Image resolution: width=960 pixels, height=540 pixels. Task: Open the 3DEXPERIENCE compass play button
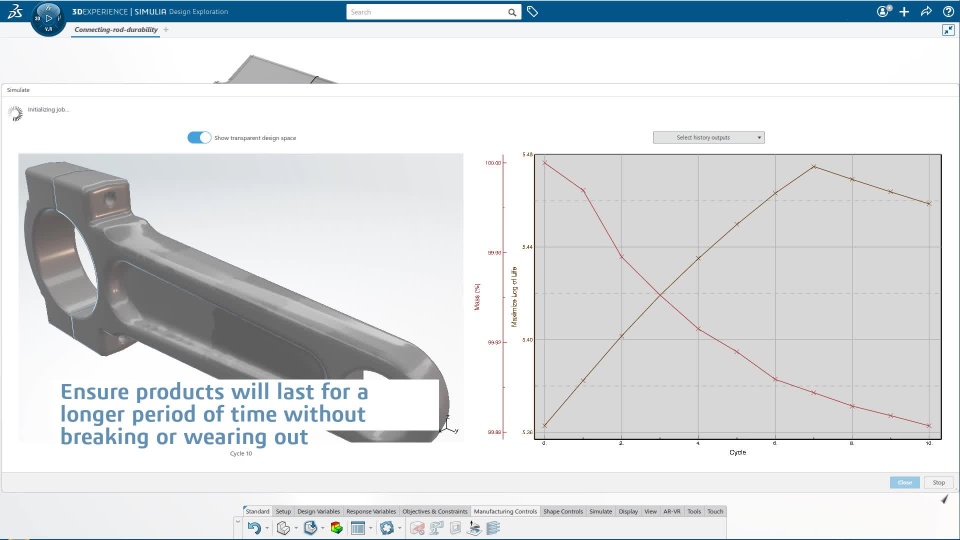coord(48,18)
